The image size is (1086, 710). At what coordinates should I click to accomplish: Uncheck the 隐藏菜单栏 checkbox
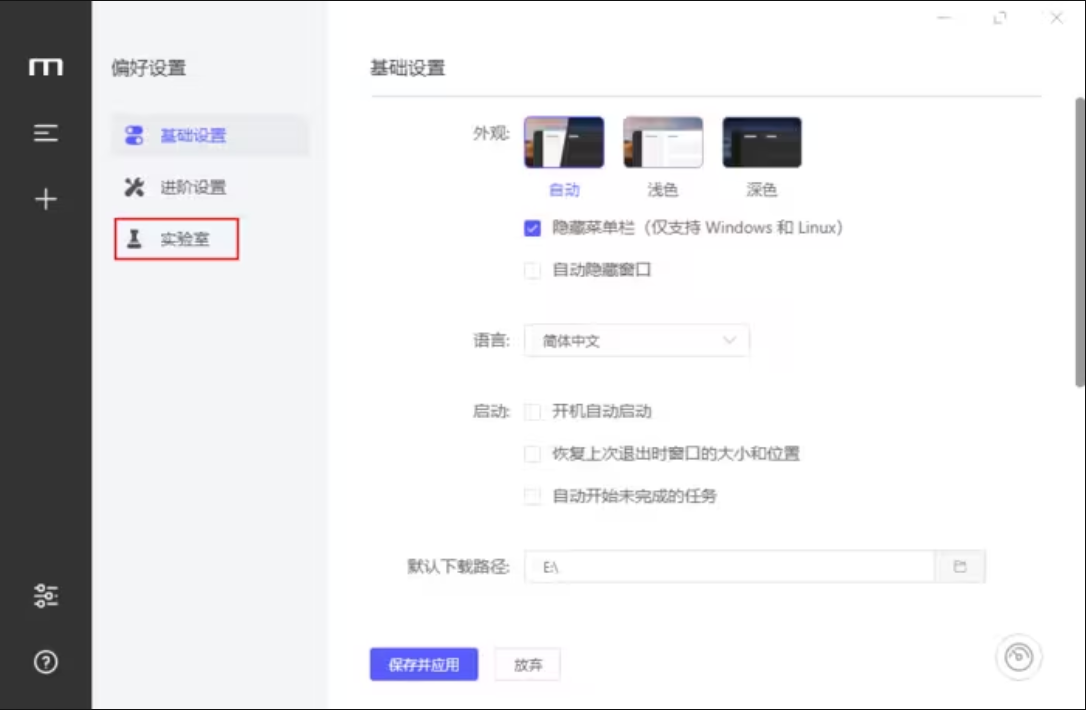[x=532, y=228]
